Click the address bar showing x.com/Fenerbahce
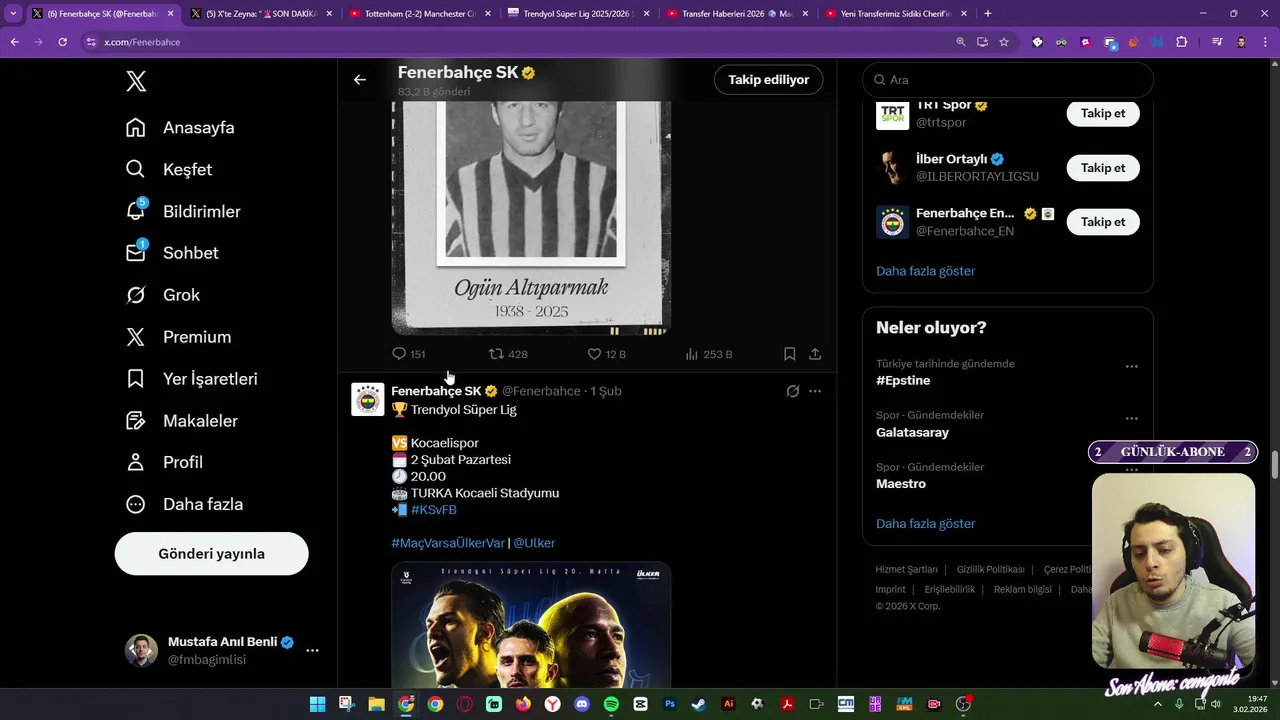This screenshot has width=1280, height=720. click(x=510, y=42)
